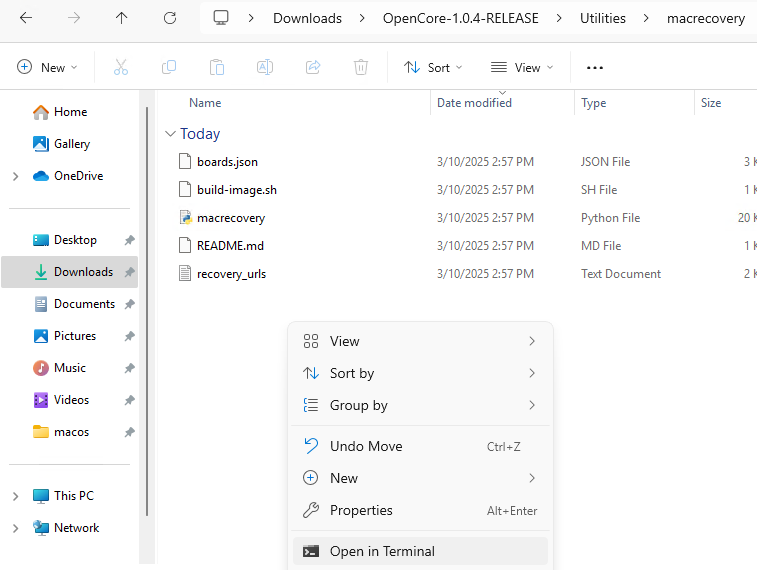
Task: Select macrecovery in the address breadcrumb
Action: (706, 18)
